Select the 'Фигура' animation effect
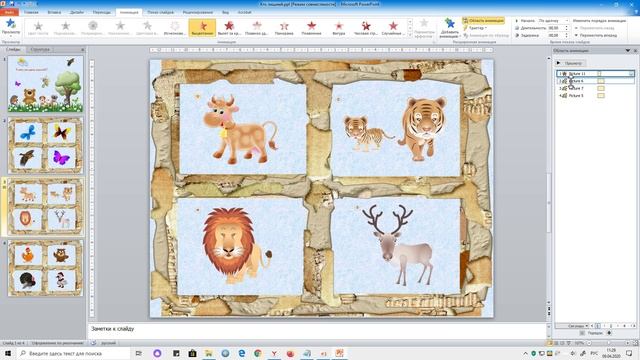This screenshot has height=360, width=640. tap(339, 28)
